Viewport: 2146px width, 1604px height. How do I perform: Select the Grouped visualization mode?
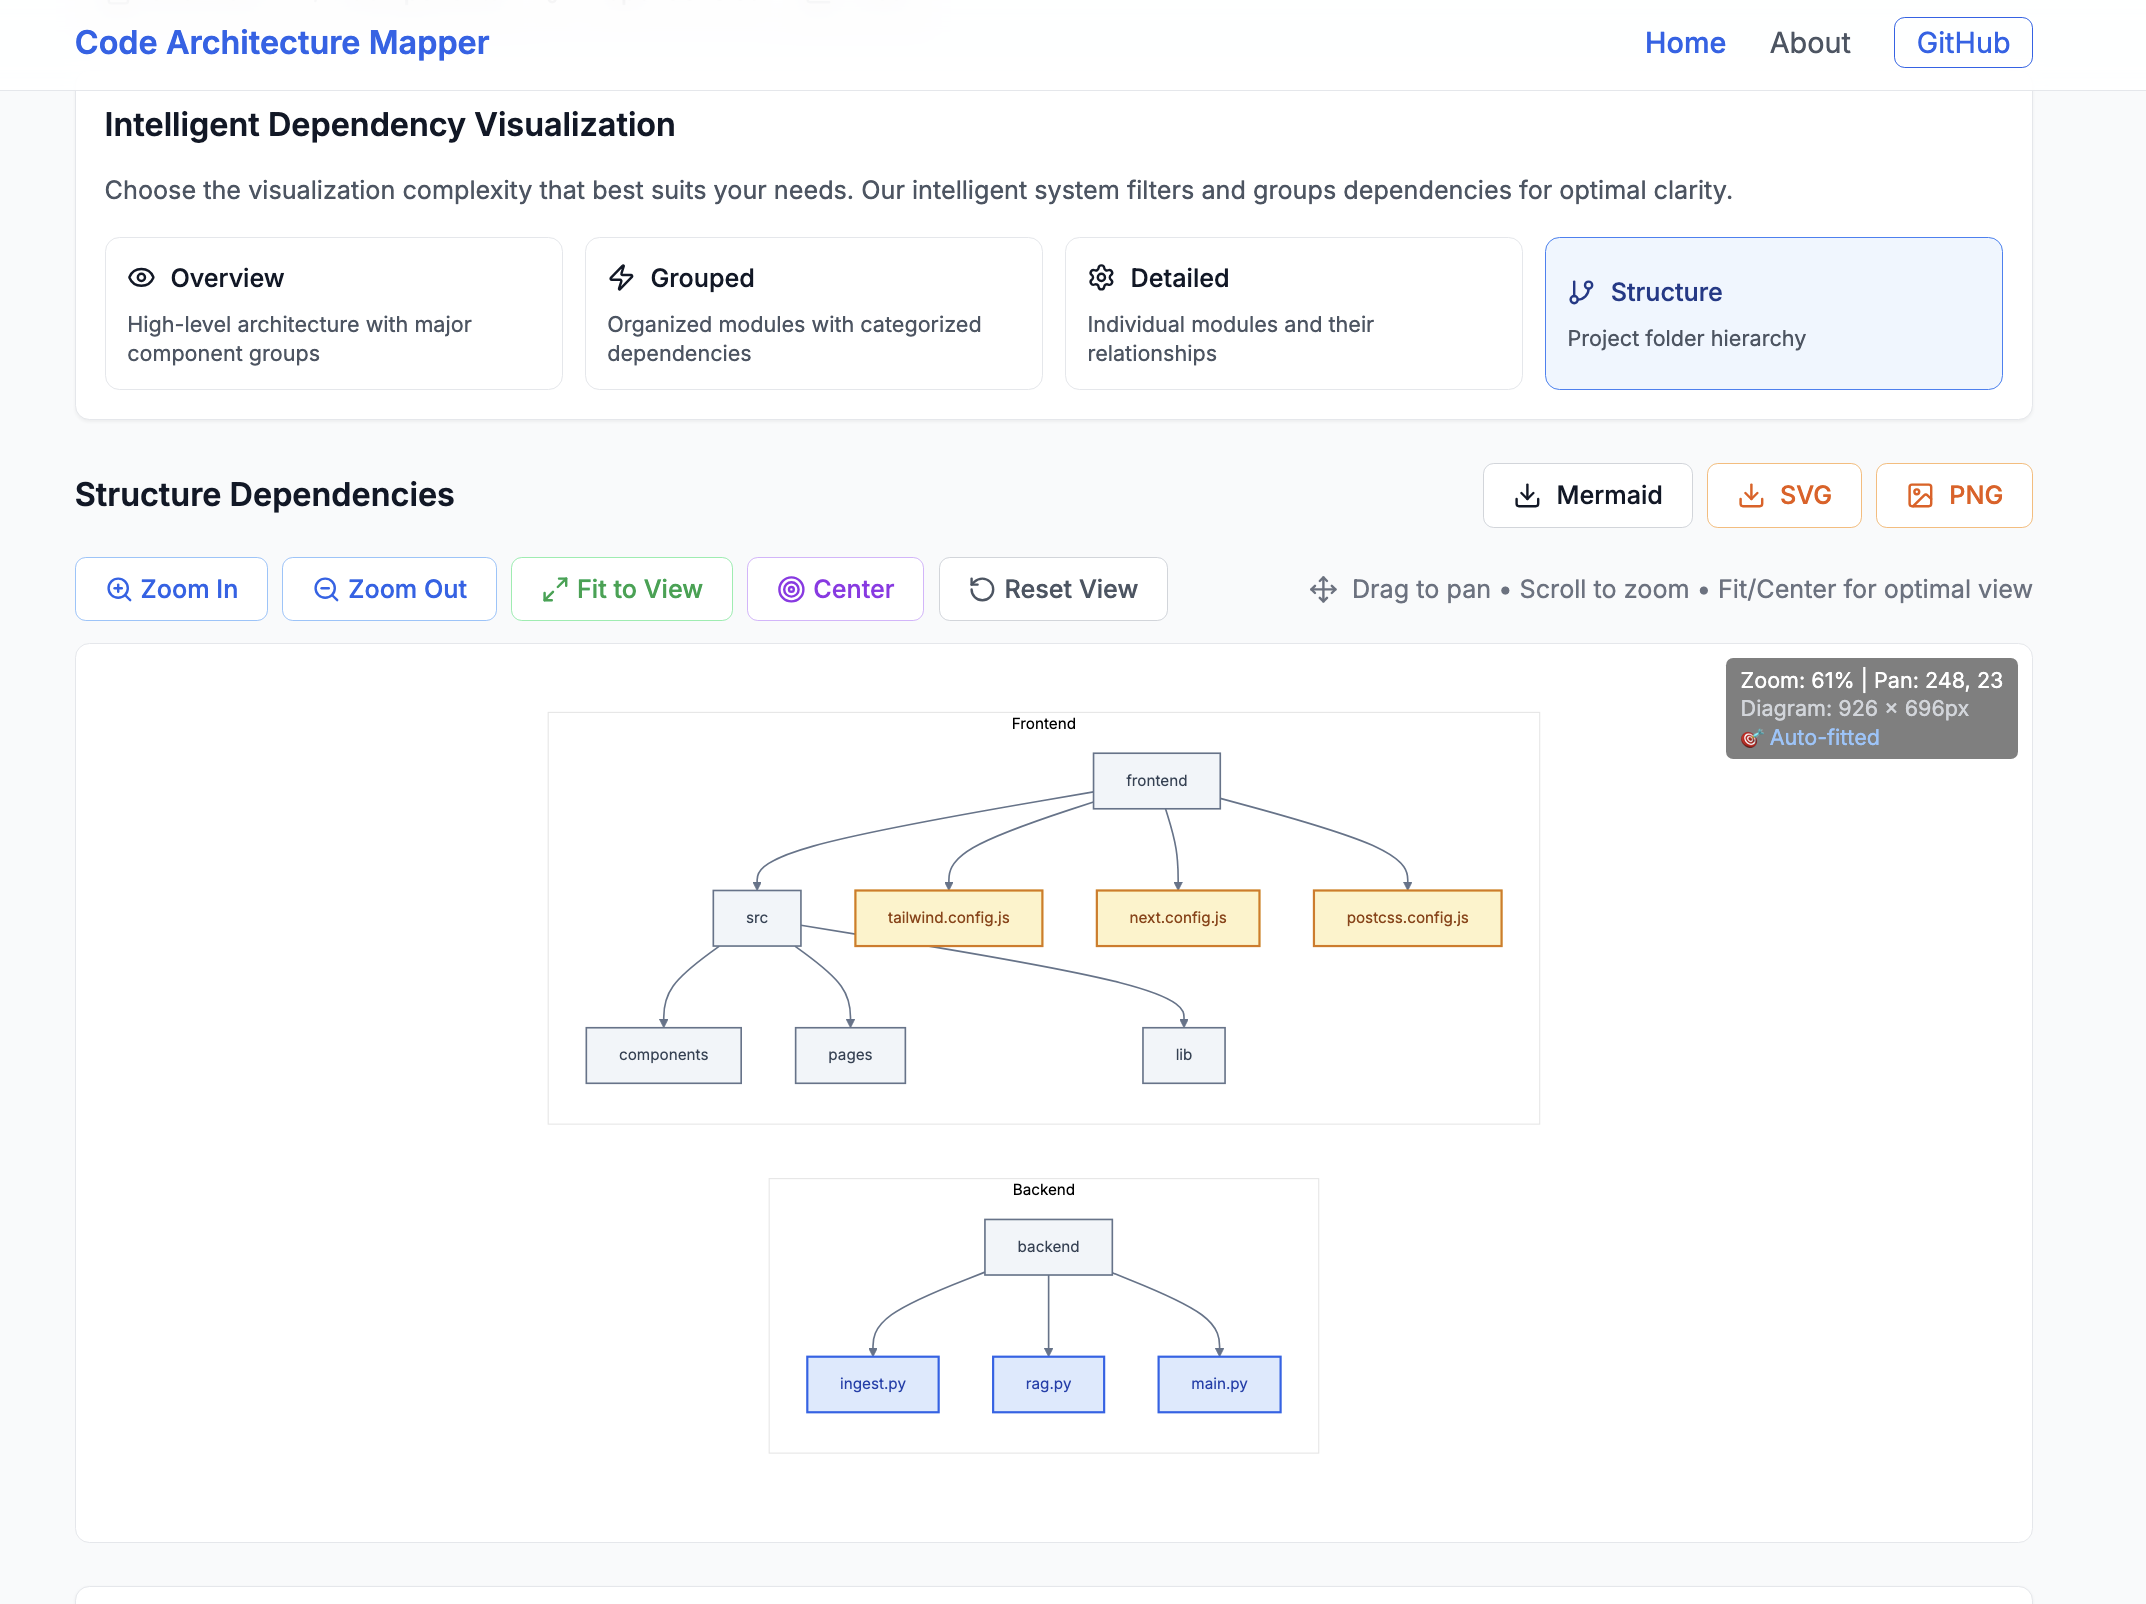813,313
